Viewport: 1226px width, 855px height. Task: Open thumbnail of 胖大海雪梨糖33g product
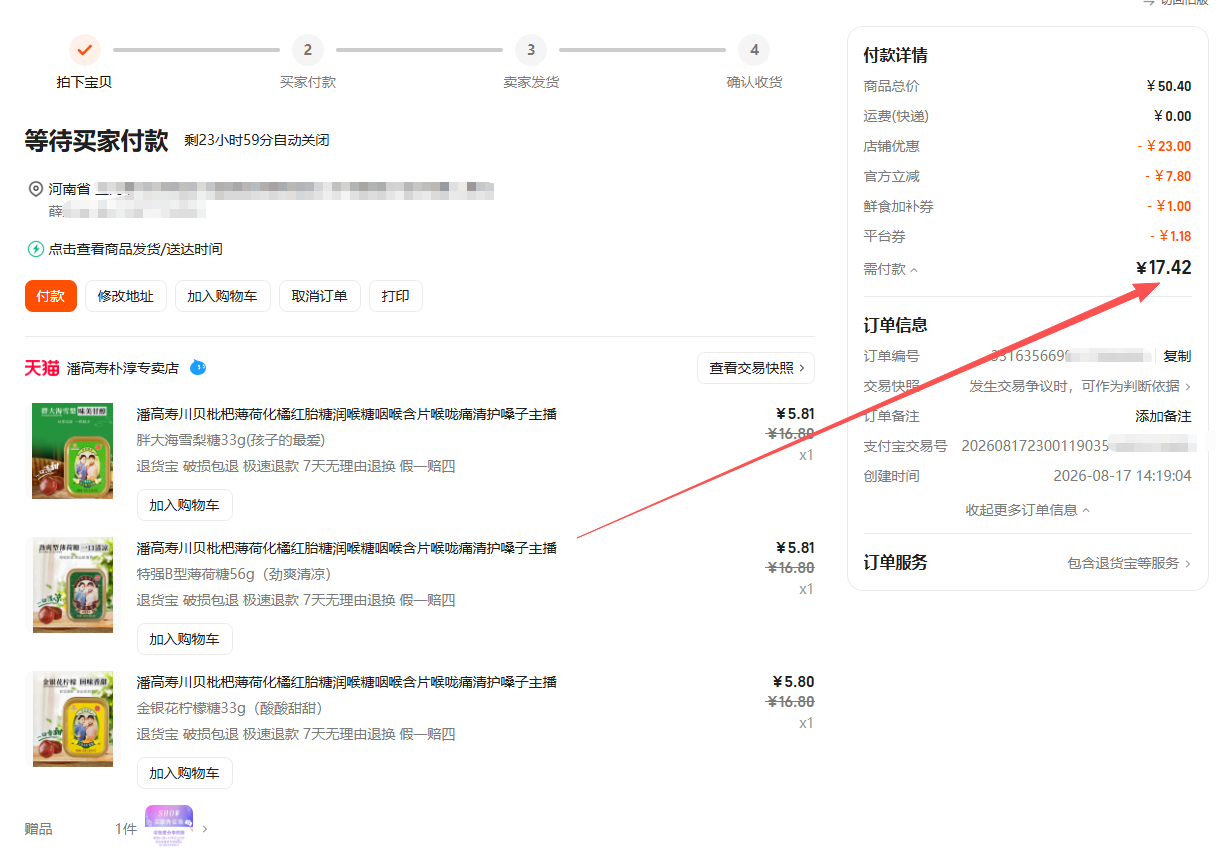tap(73, 450)
